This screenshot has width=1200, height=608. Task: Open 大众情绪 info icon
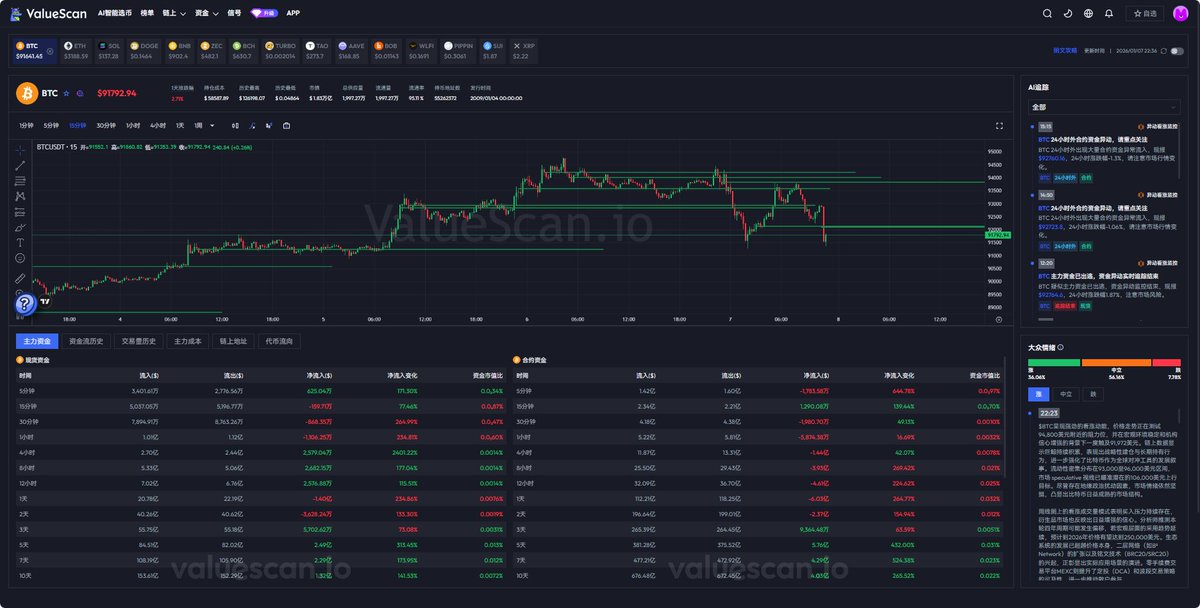(x=1060, y=347)
